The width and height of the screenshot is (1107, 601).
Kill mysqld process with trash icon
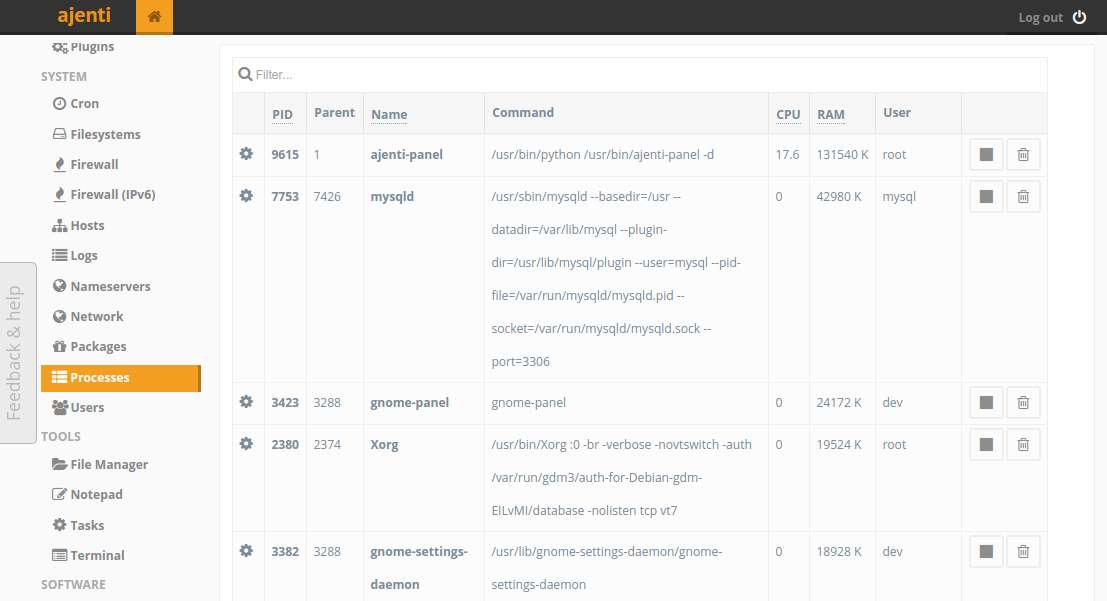[x=1023, y=196]
